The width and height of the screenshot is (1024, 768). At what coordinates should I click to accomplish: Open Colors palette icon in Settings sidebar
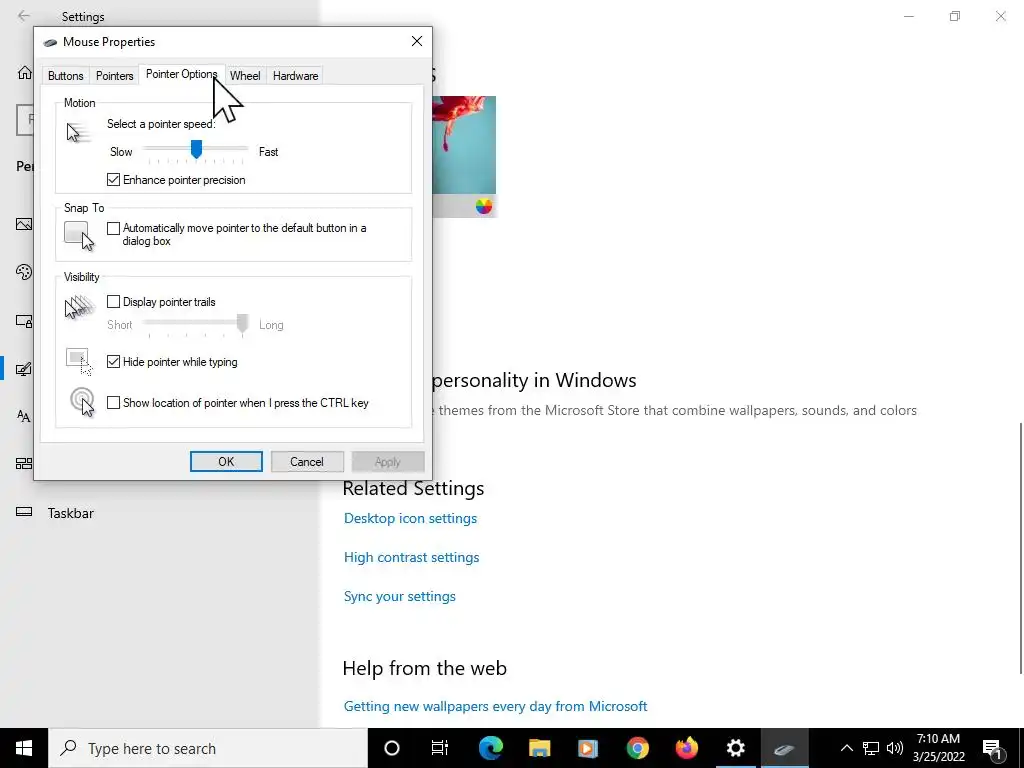pyautogui.click(x=24, y=272)
